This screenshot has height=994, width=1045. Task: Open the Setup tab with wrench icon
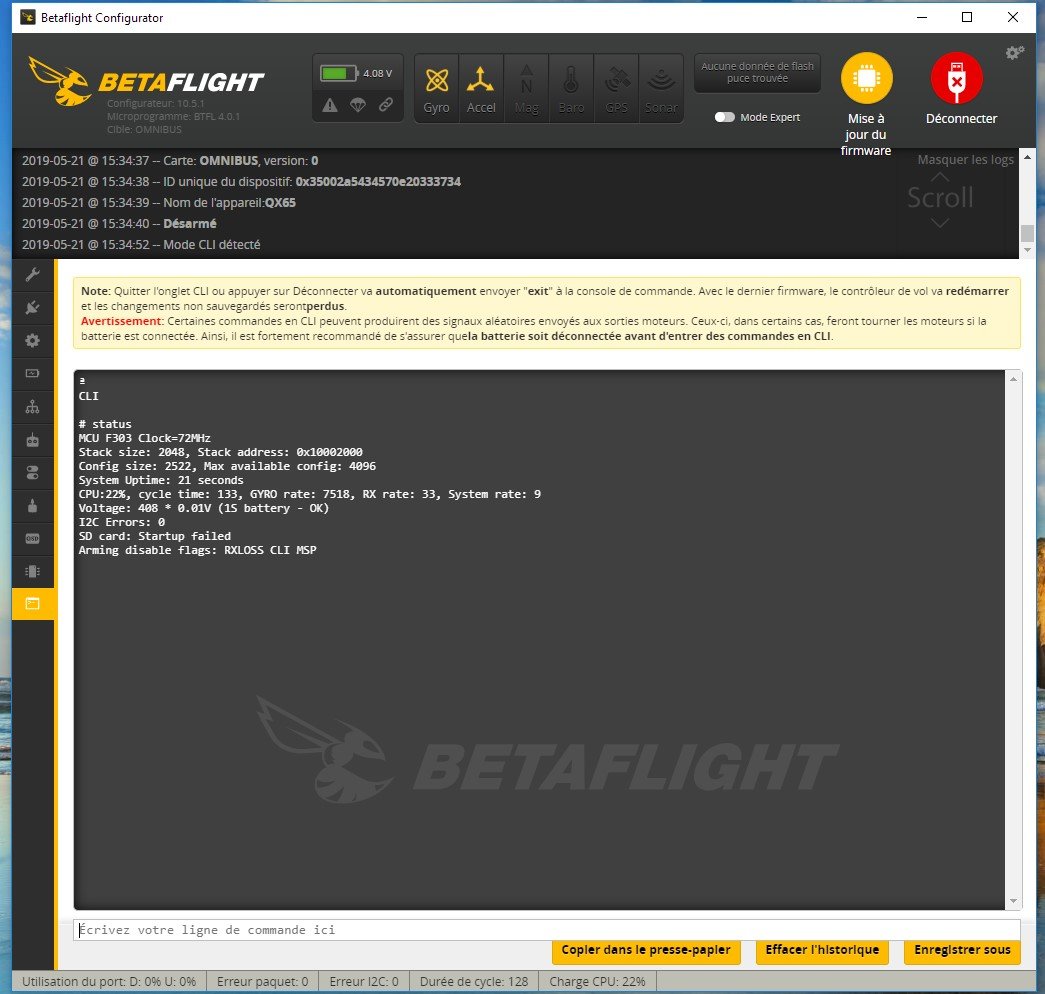[32, 276]
